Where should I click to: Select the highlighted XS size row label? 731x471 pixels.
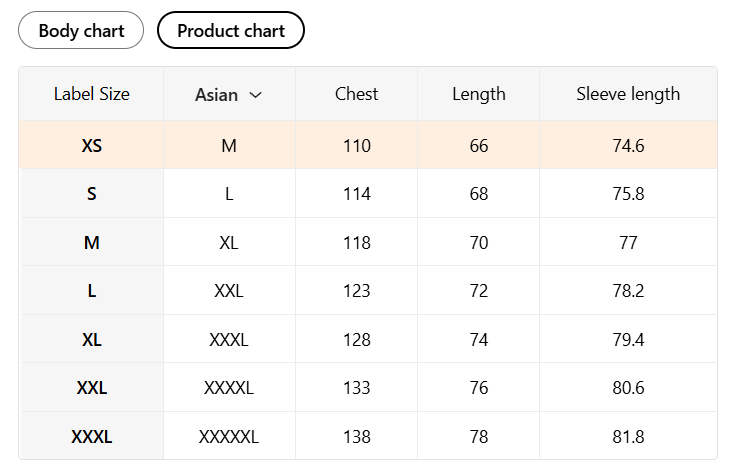click(92, 146)
